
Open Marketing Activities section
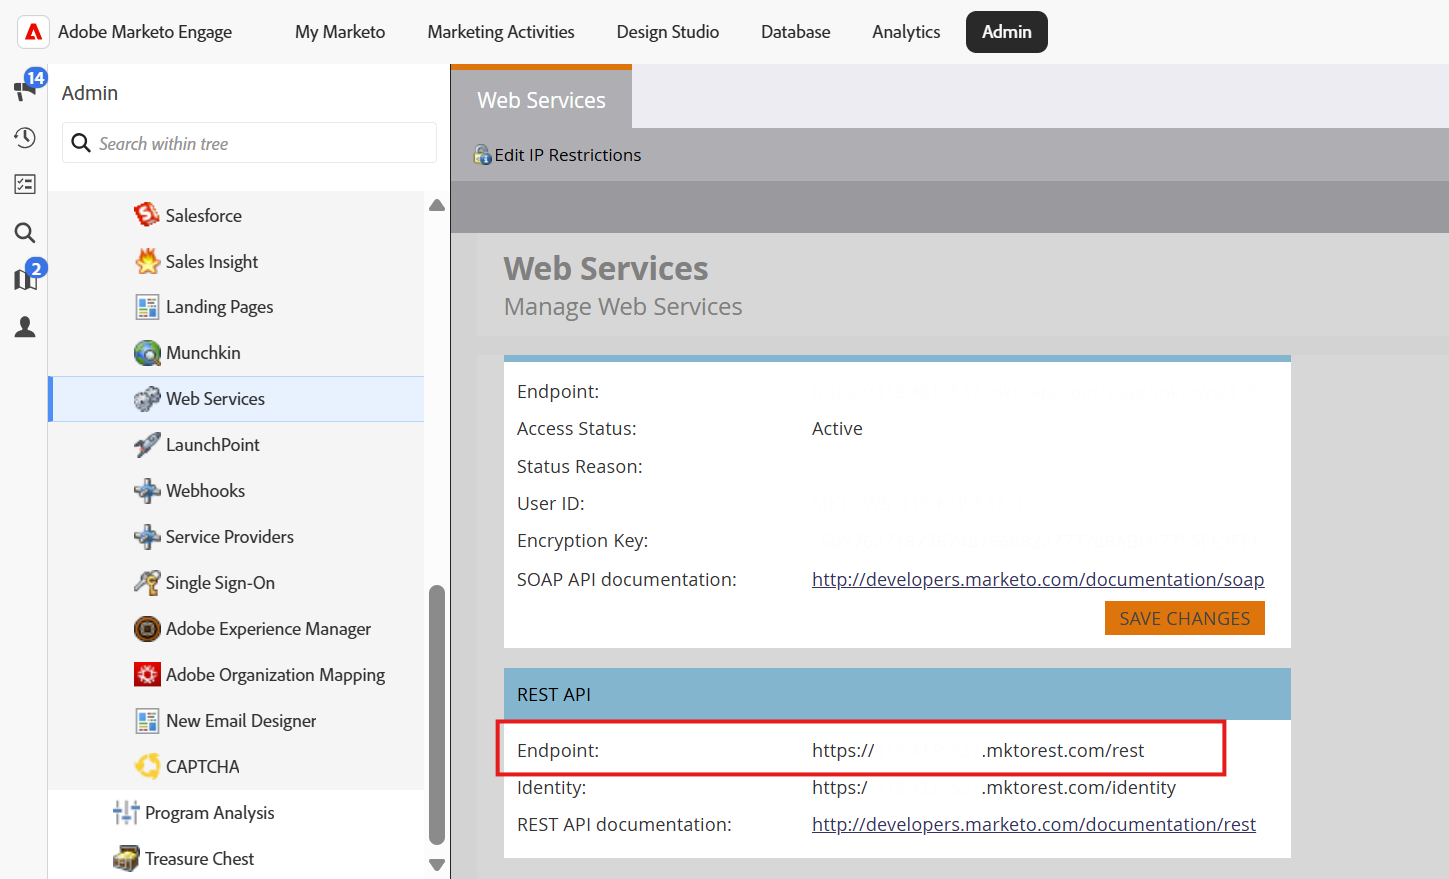[501, 32]
